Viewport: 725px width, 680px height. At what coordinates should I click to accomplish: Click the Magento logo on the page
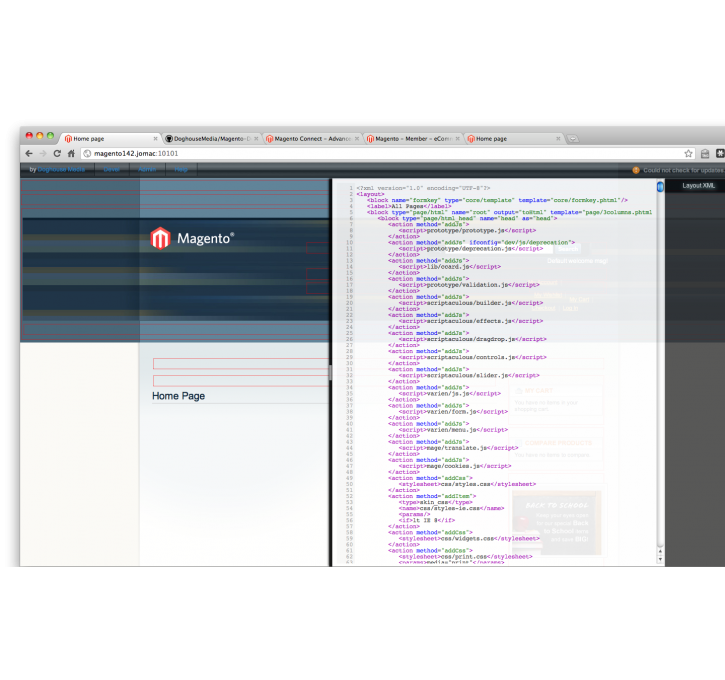[x=192, y=238]
